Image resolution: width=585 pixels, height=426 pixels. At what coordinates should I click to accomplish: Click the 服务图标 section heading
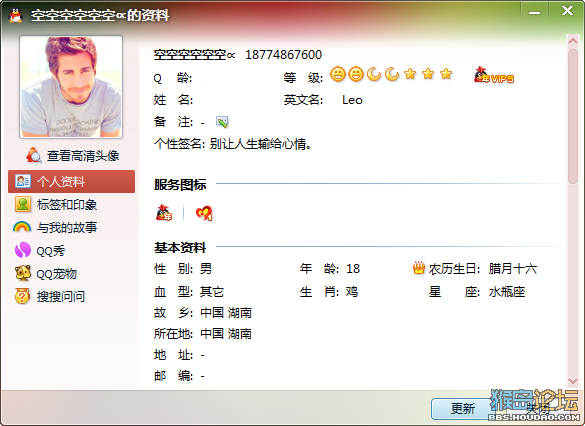click(180, 185)
